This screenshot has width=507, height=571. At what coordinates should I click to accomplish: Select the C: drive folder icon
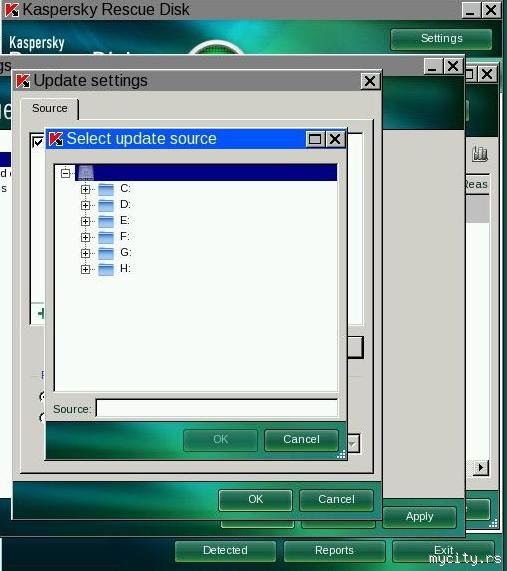(106, 189)
